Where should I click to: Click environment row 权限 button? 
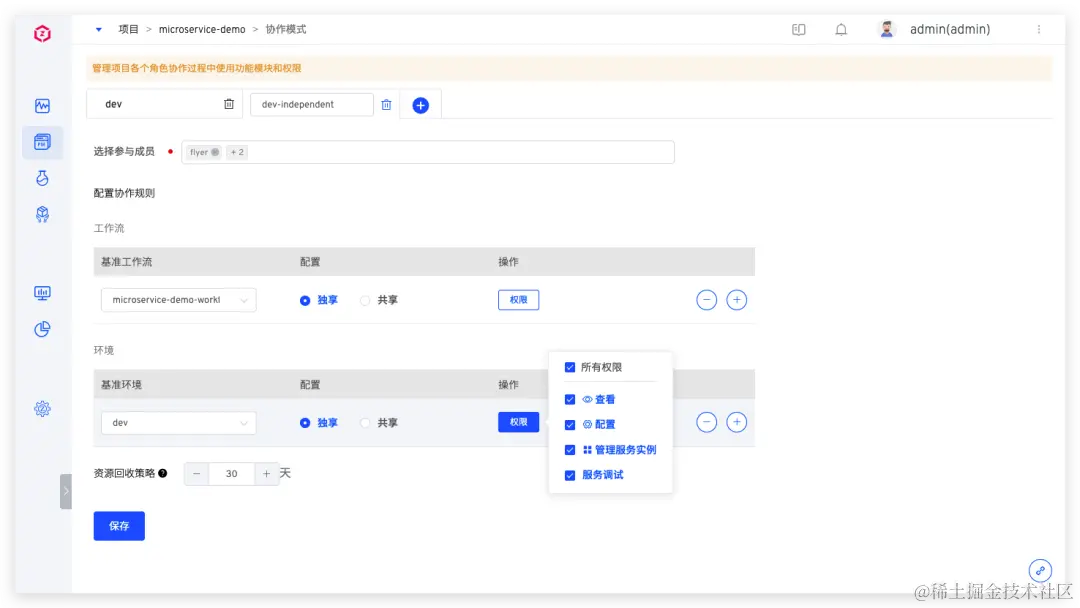point(519,422)
